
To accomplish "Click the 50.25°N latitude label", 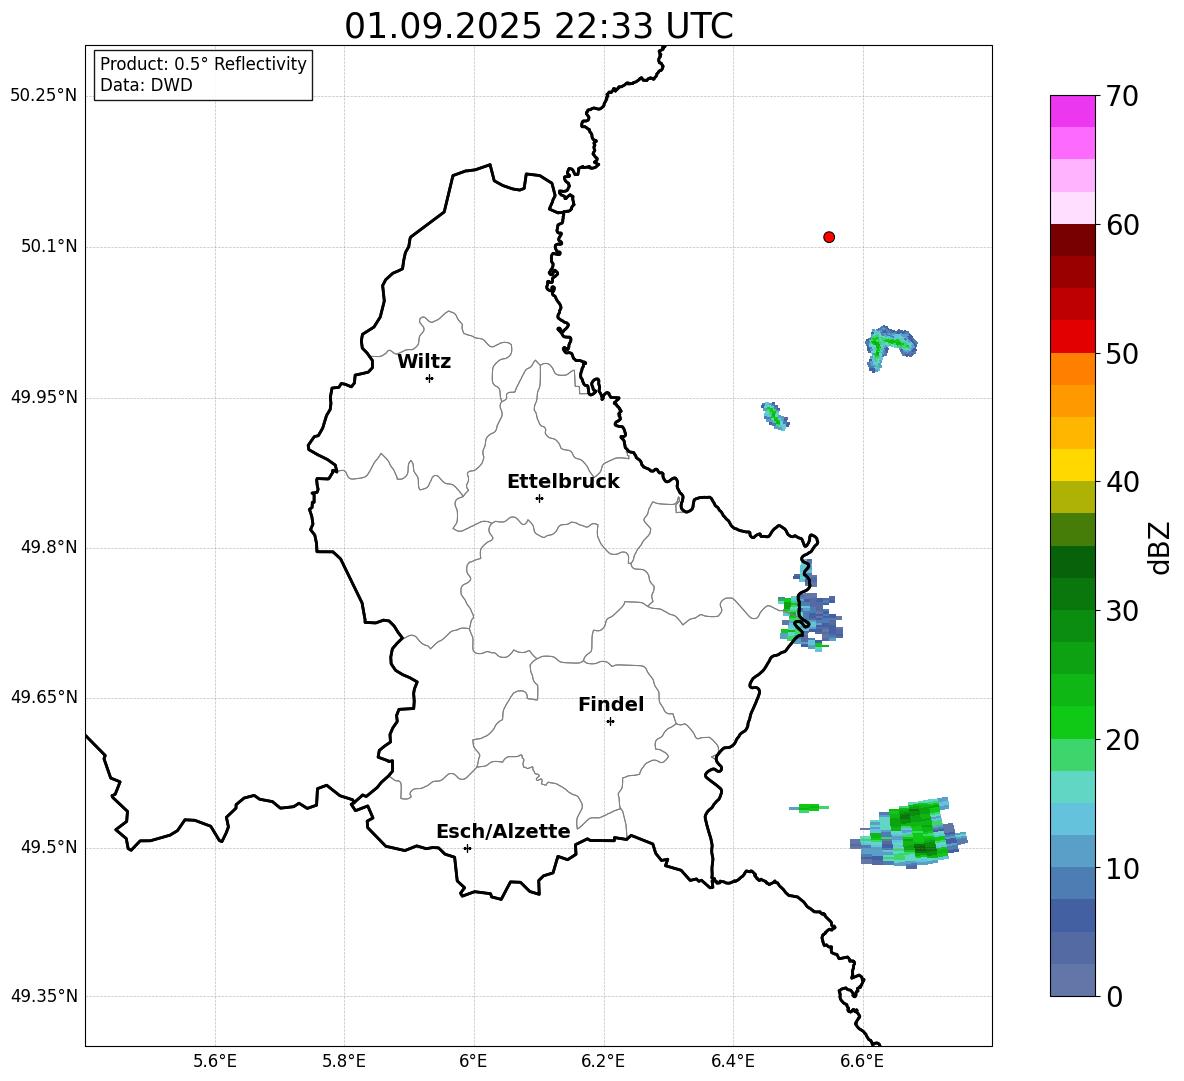I will (44, 96).
